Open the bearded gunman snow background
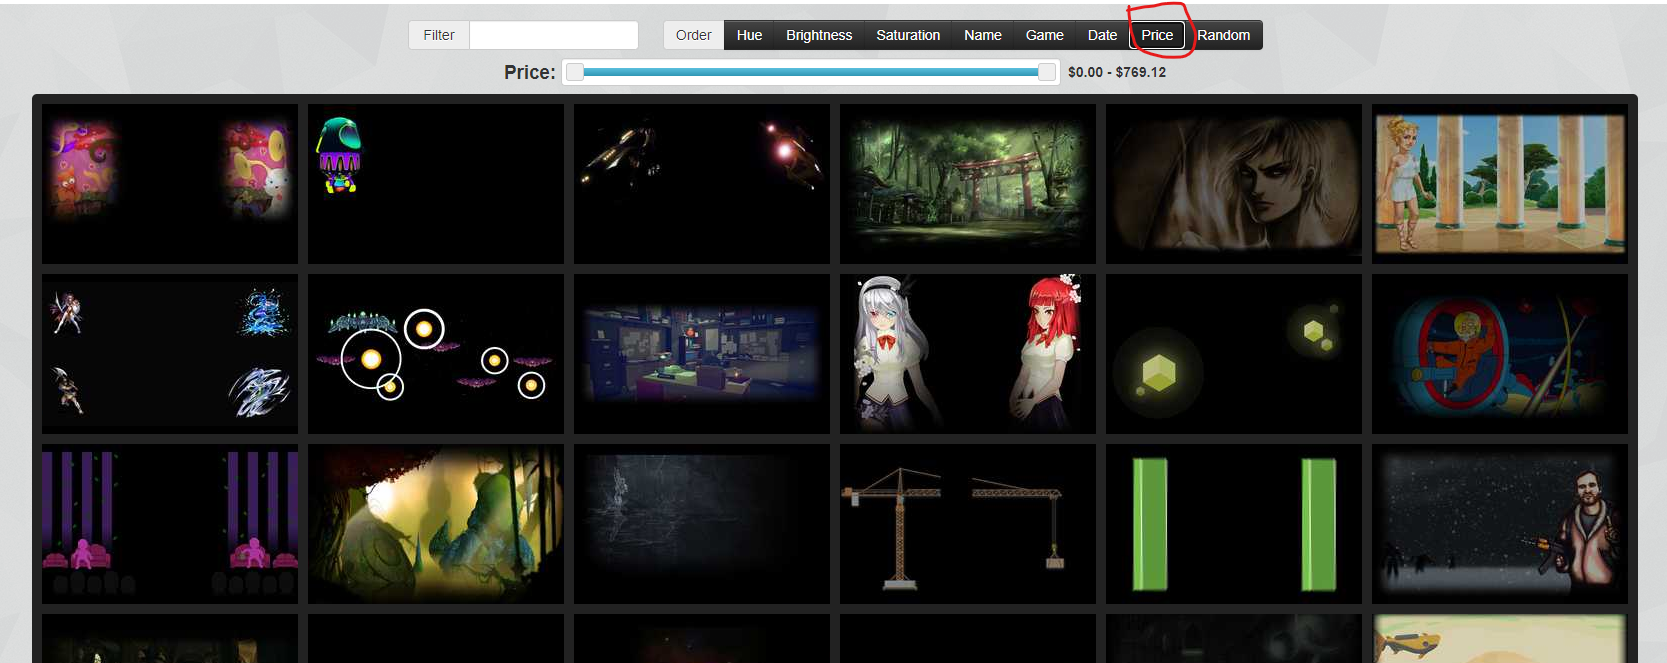The width and height of the screenshot is (1667, 663). [1500, 524]
